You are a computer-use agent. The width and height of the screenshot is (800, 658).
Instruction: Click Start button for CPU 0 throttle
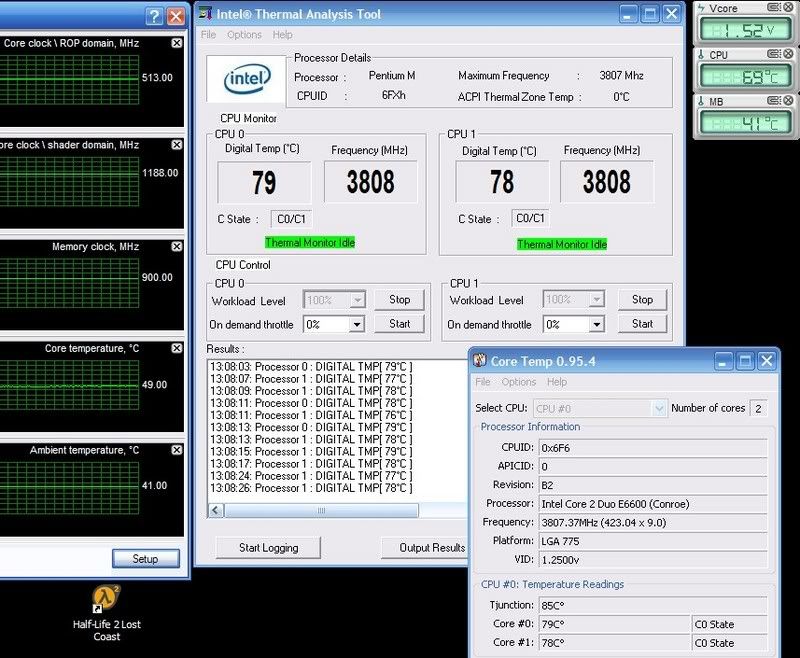399,323
